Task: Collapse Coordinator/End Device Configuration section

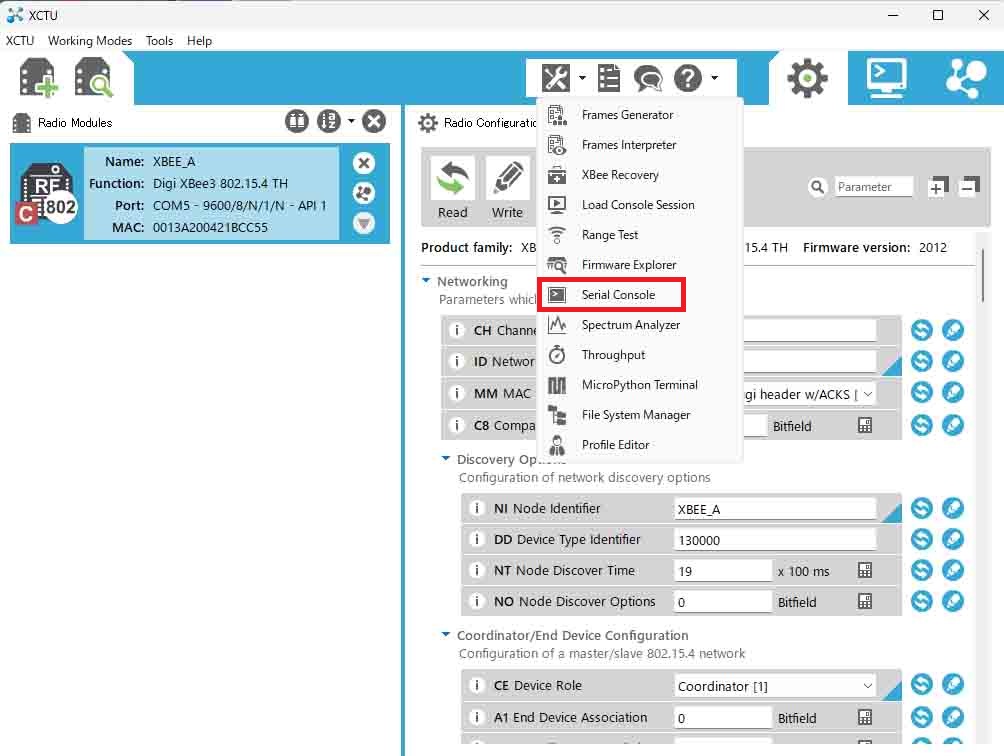Action: coord(446,635)
